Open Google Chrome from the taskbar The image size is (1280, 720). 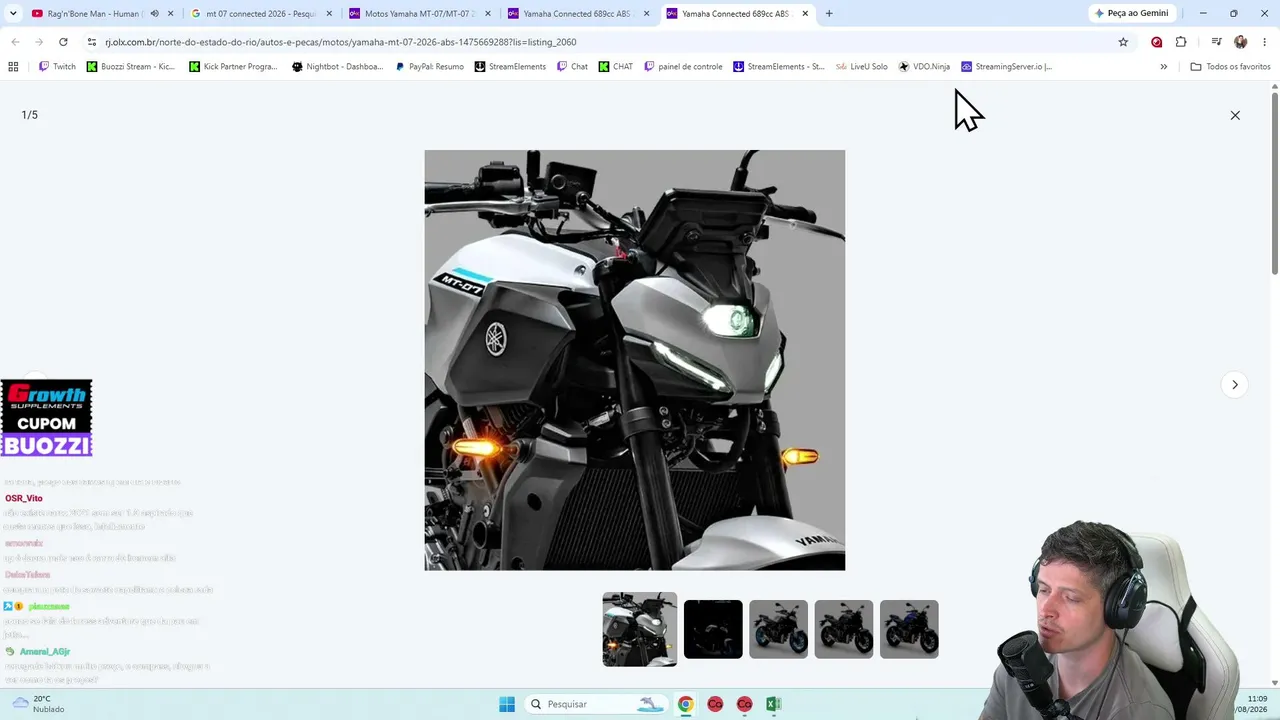[x=686, y=704]
